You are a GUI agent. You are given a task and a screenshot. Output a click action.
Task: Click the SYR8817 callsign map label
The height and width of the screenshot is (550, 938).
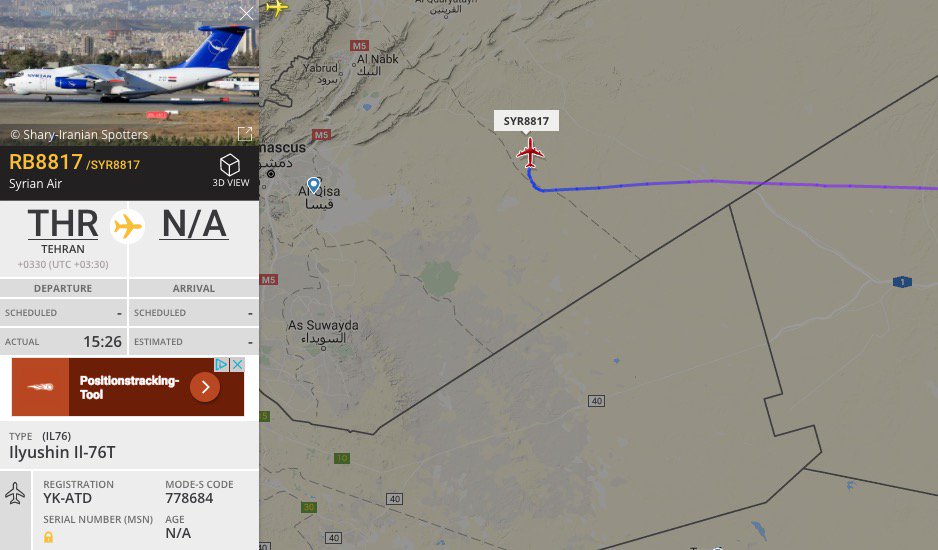pos(526,121)
